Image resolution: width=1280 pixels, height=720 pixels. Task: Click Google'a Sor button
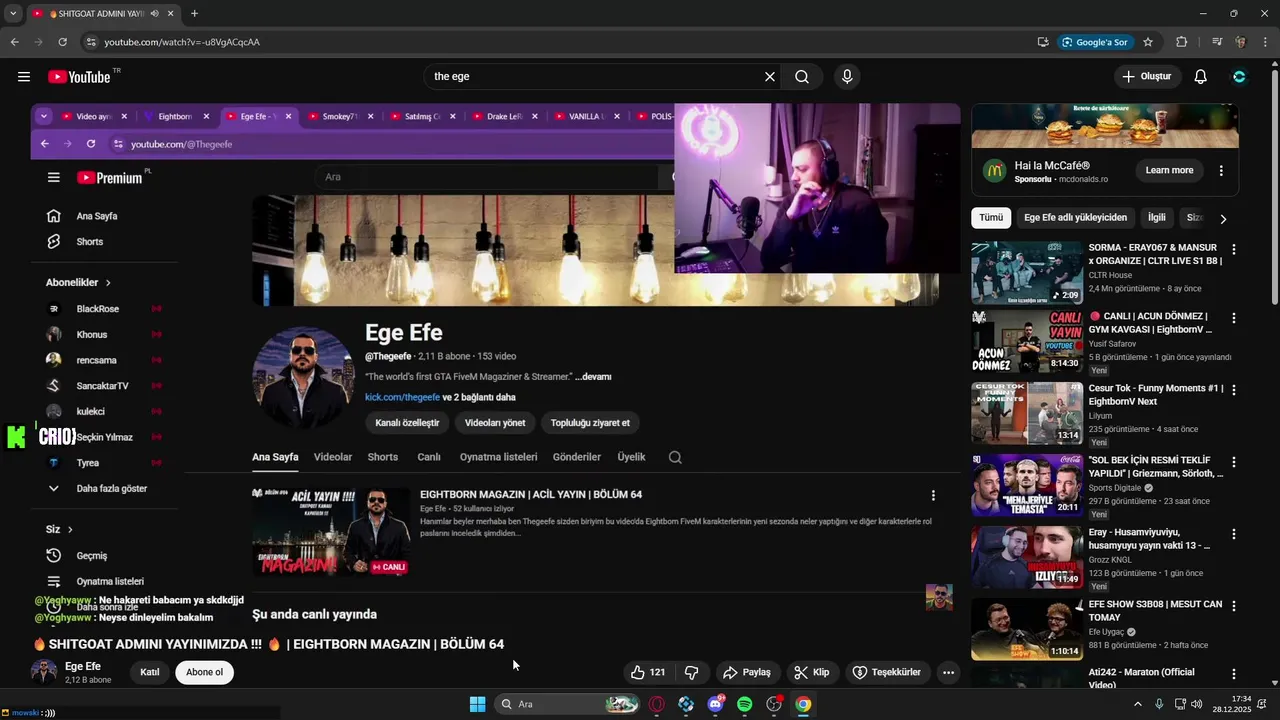(x=1096, y=42)
